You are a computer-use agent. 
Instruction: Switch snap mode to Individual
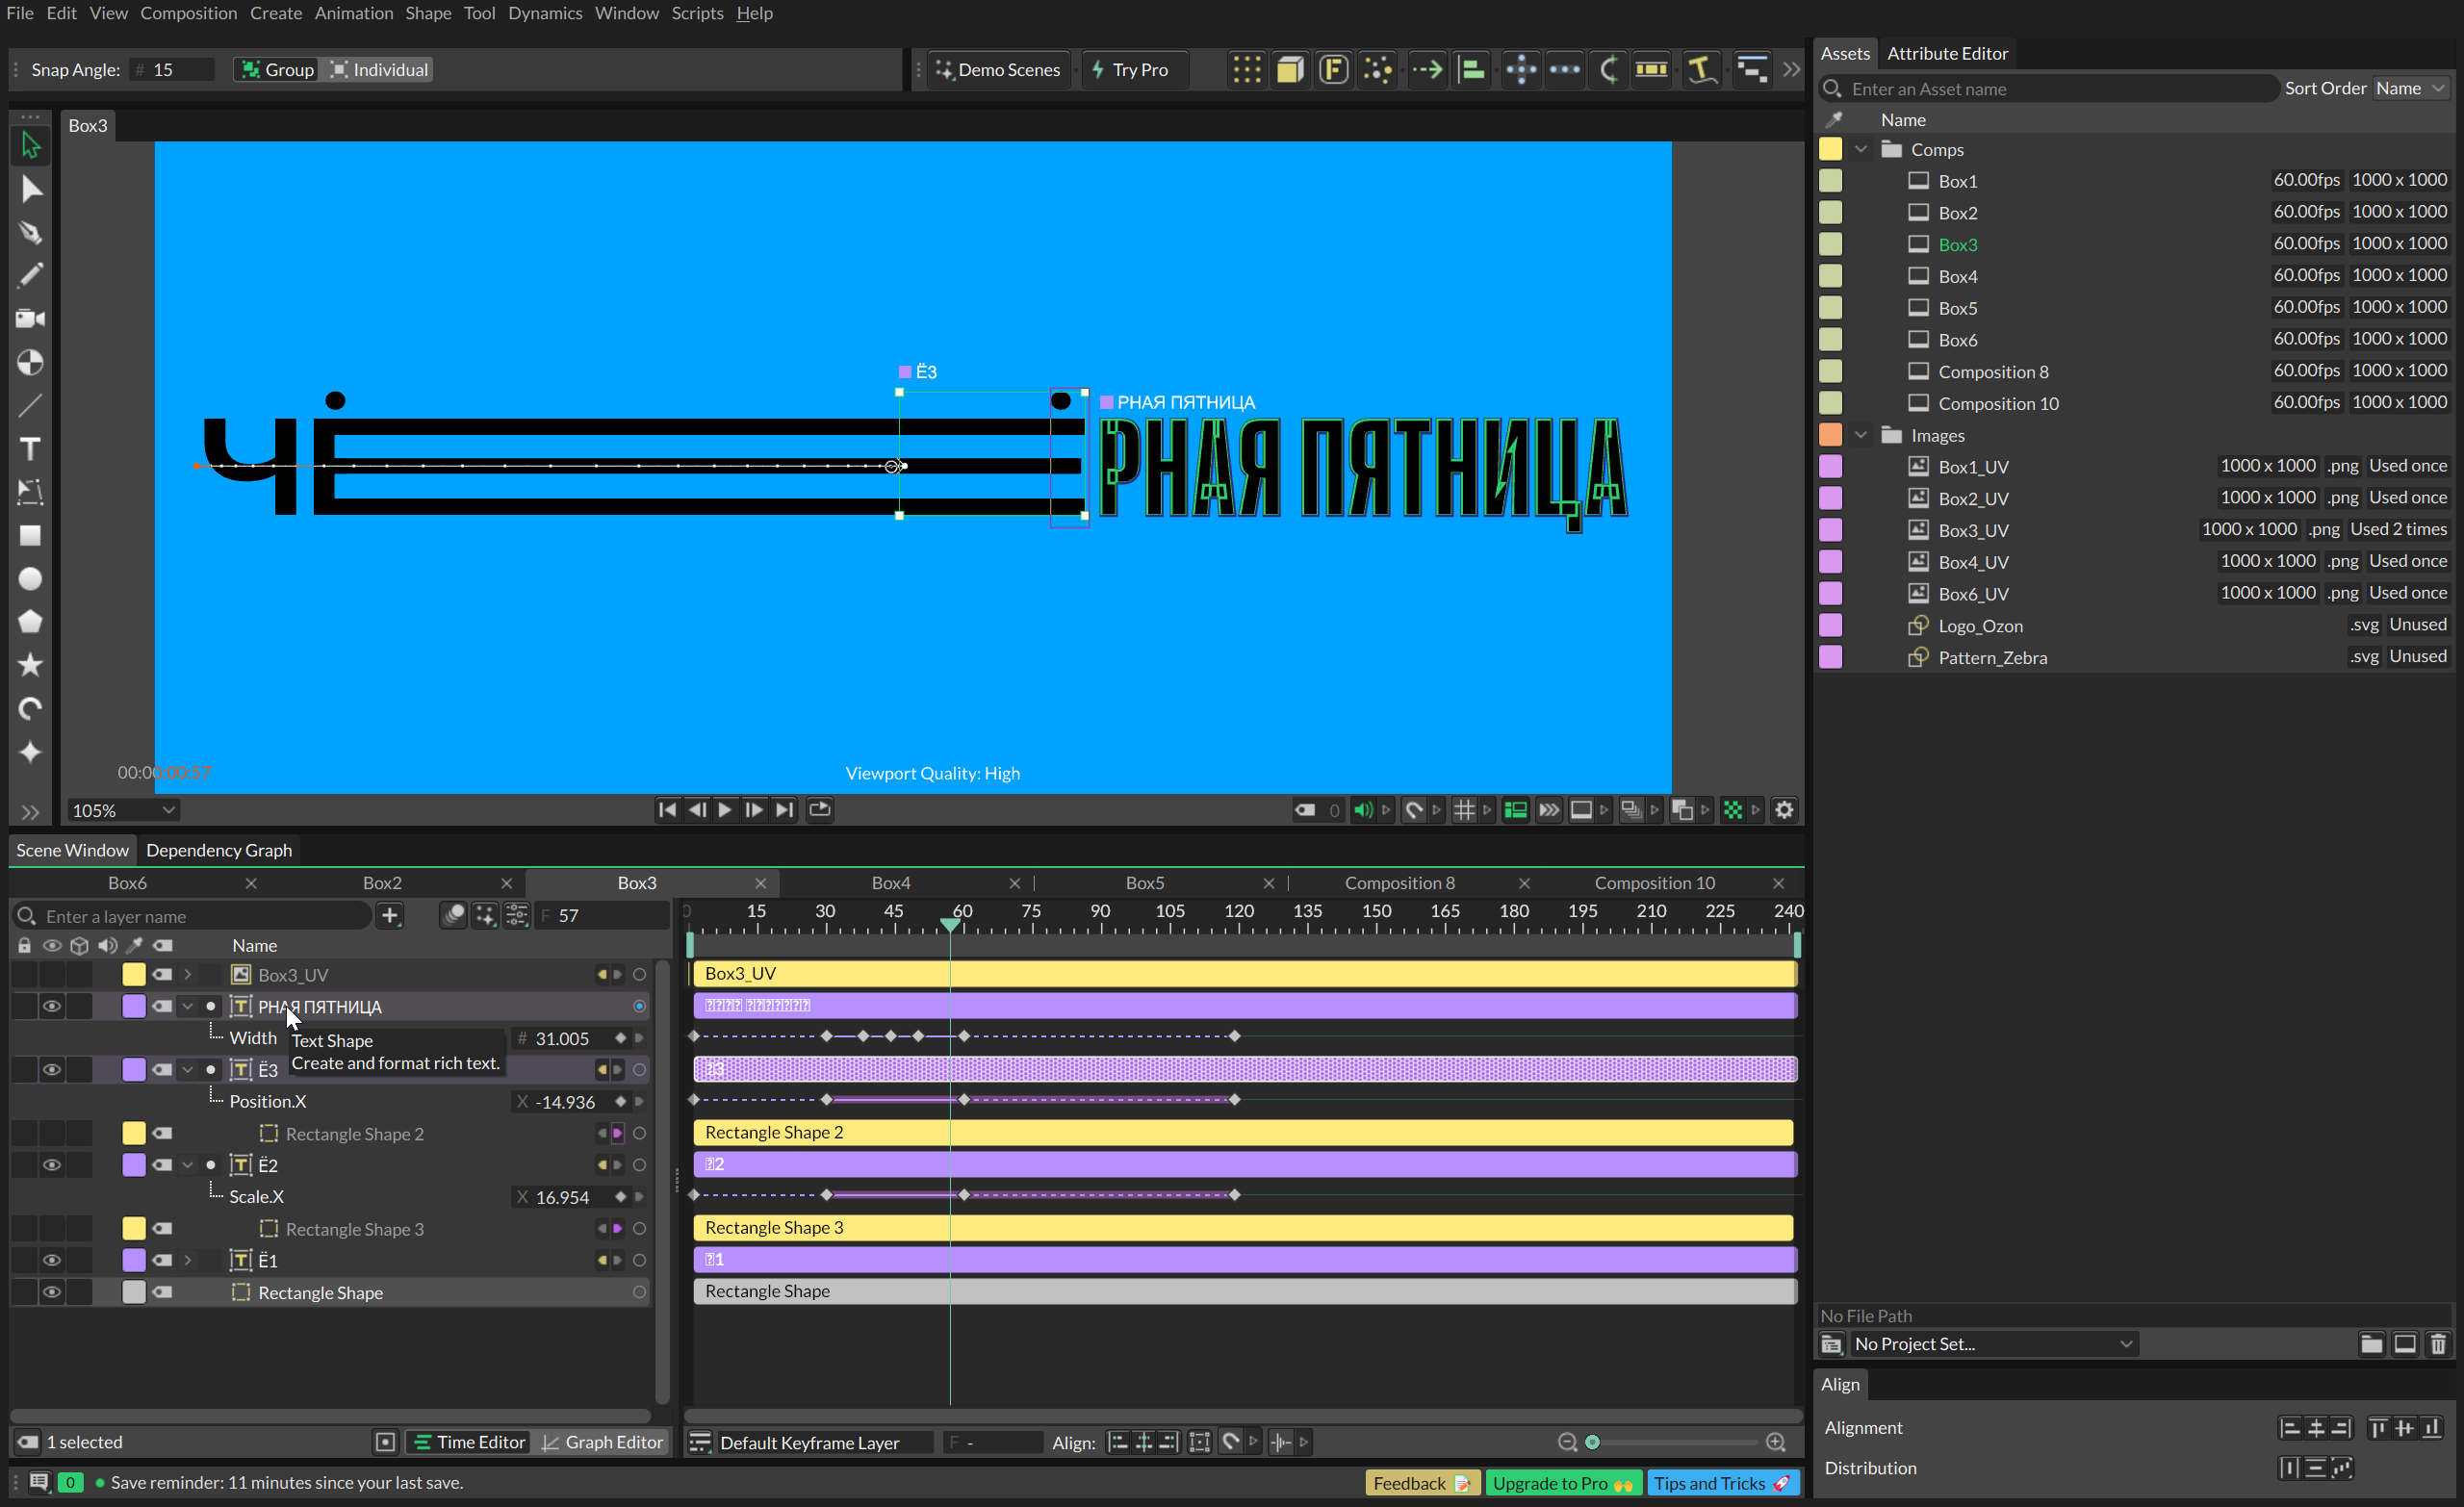[x=379, y=70]
